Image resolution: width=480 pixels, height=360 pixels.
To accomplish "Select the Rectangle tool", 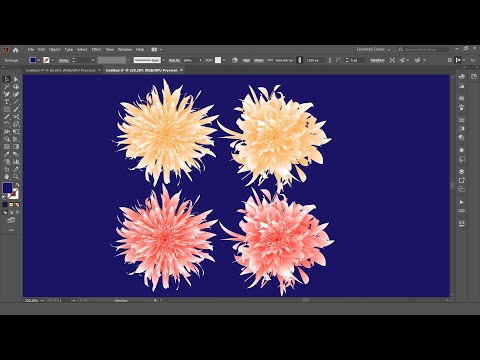I will (6, 109).
